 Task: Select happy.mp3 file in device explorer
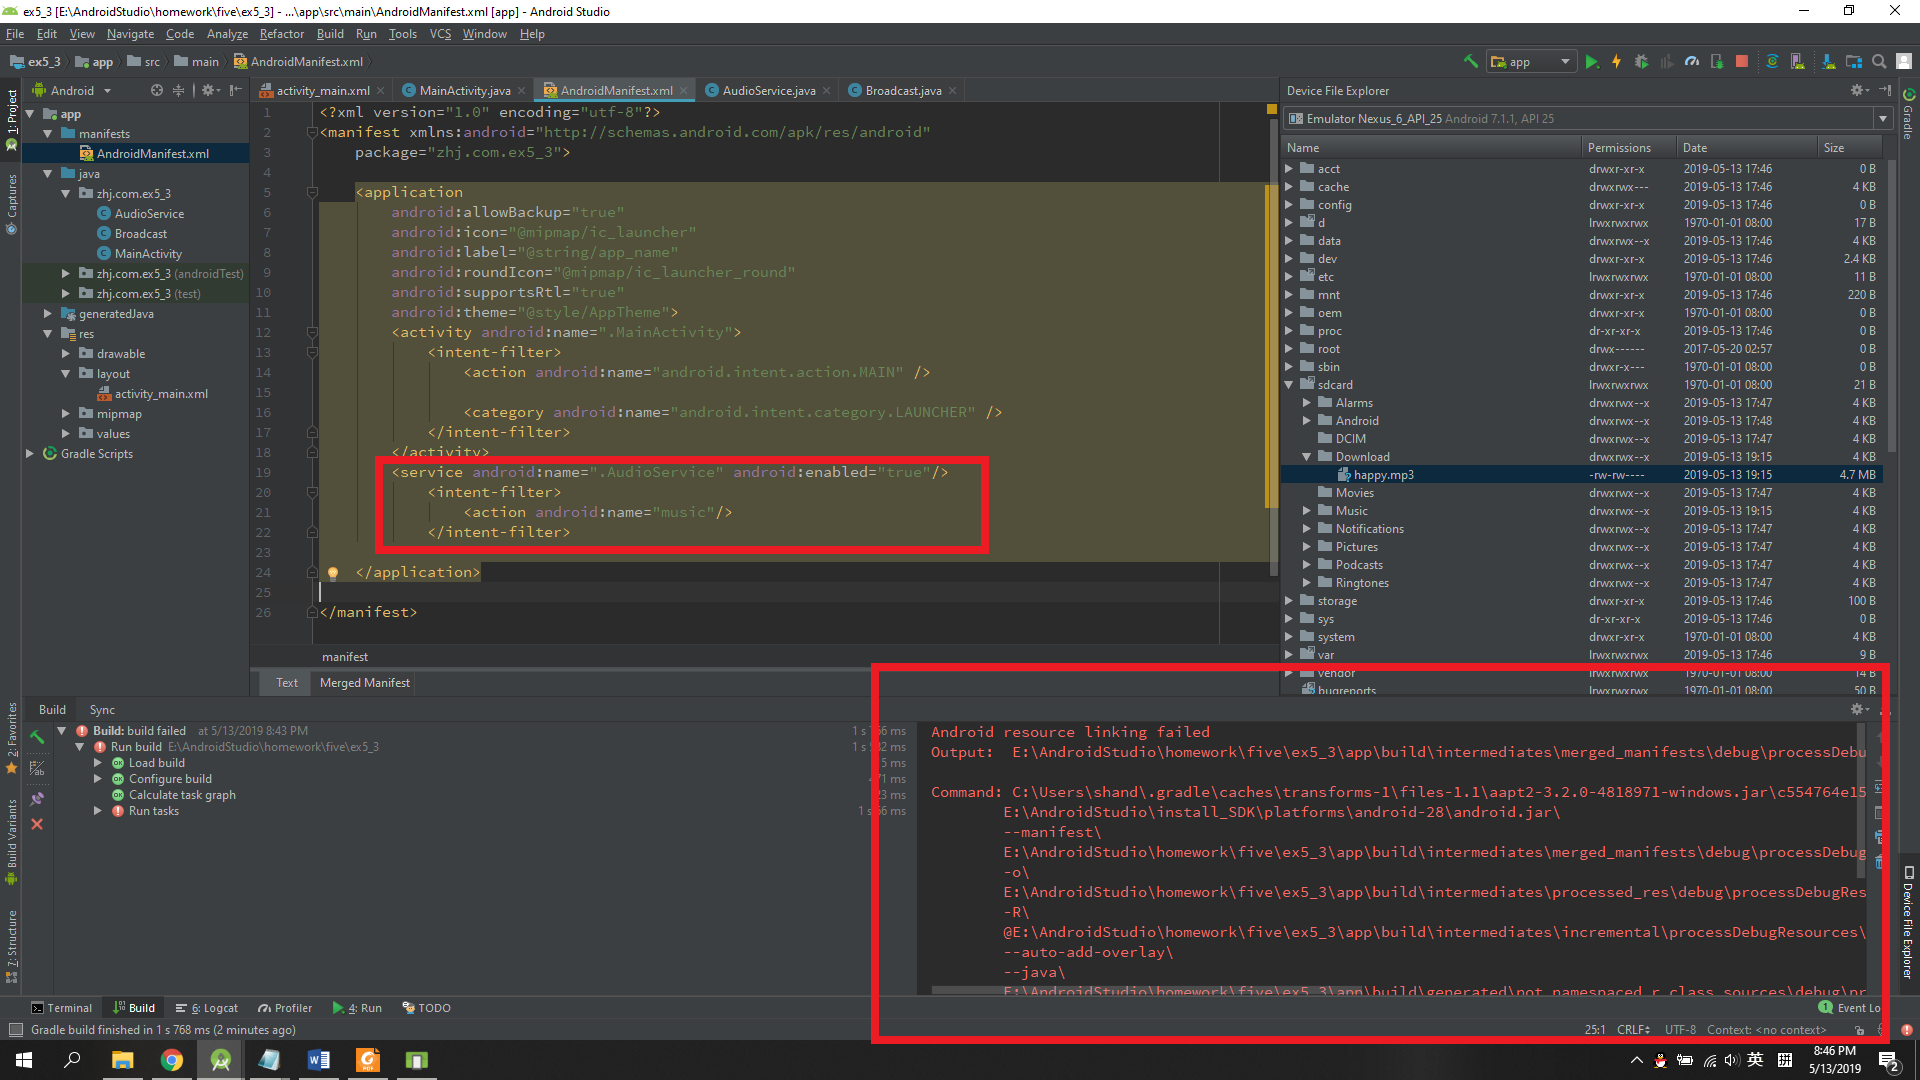tap(1582, 475)
